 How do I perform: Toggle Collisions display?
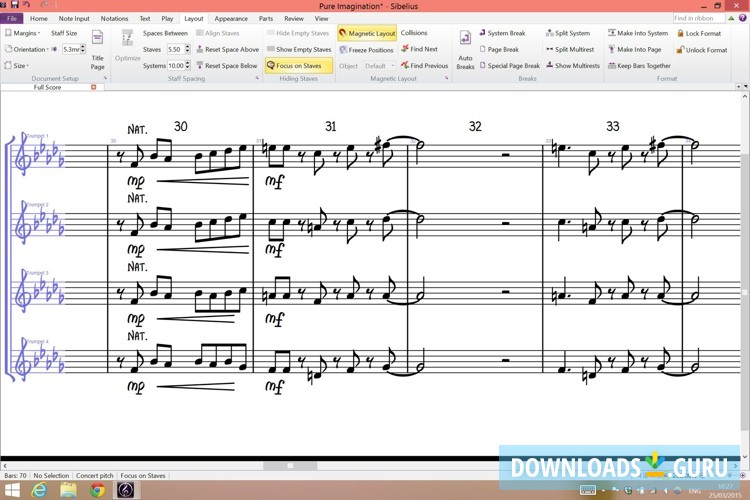[x=414, y=33]
